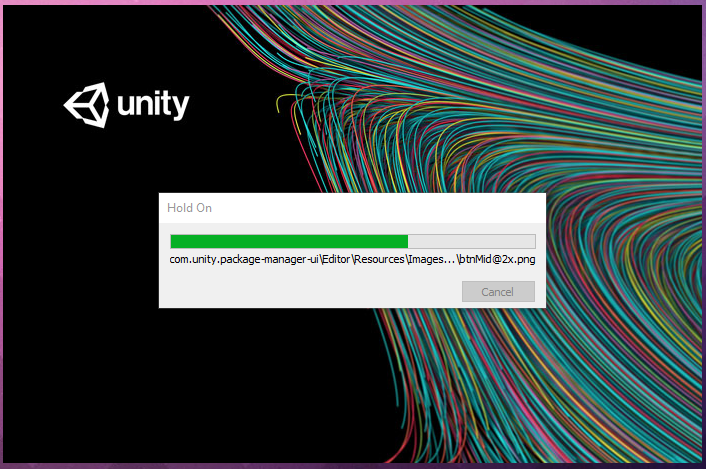Click the Unity cube logo icon
The height and width of the screenshot is (469, 706).
pos(86,105)
